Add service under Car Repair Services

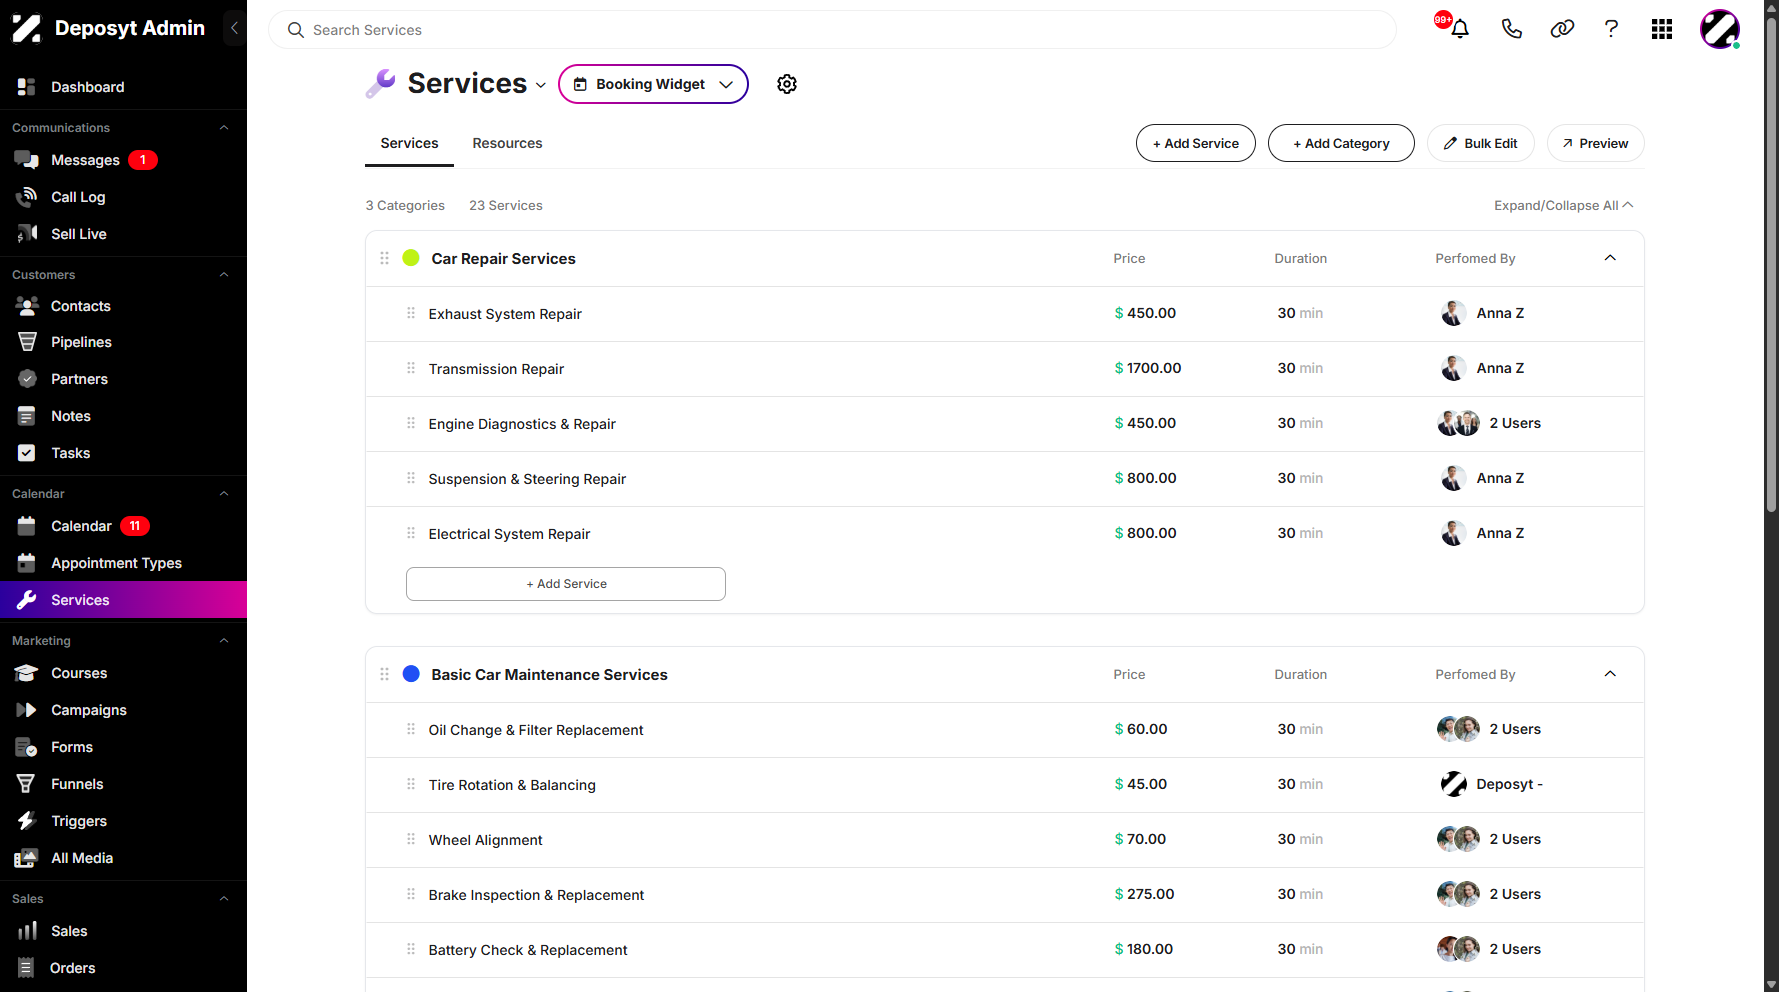tap(566, 584)
